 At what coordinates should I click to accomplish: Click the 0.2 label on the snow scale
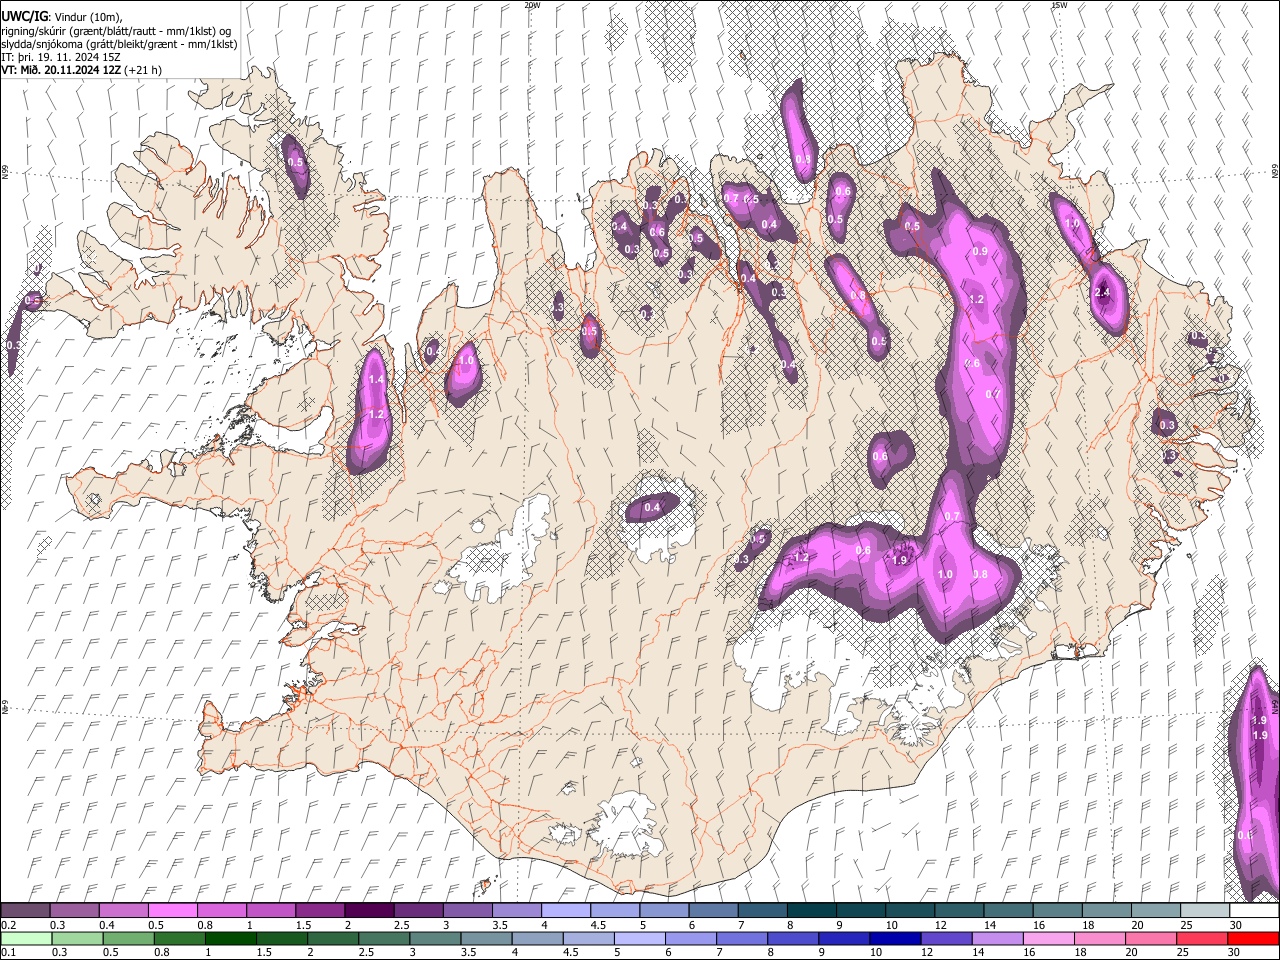pyautogui.click(x=8, y=925)
